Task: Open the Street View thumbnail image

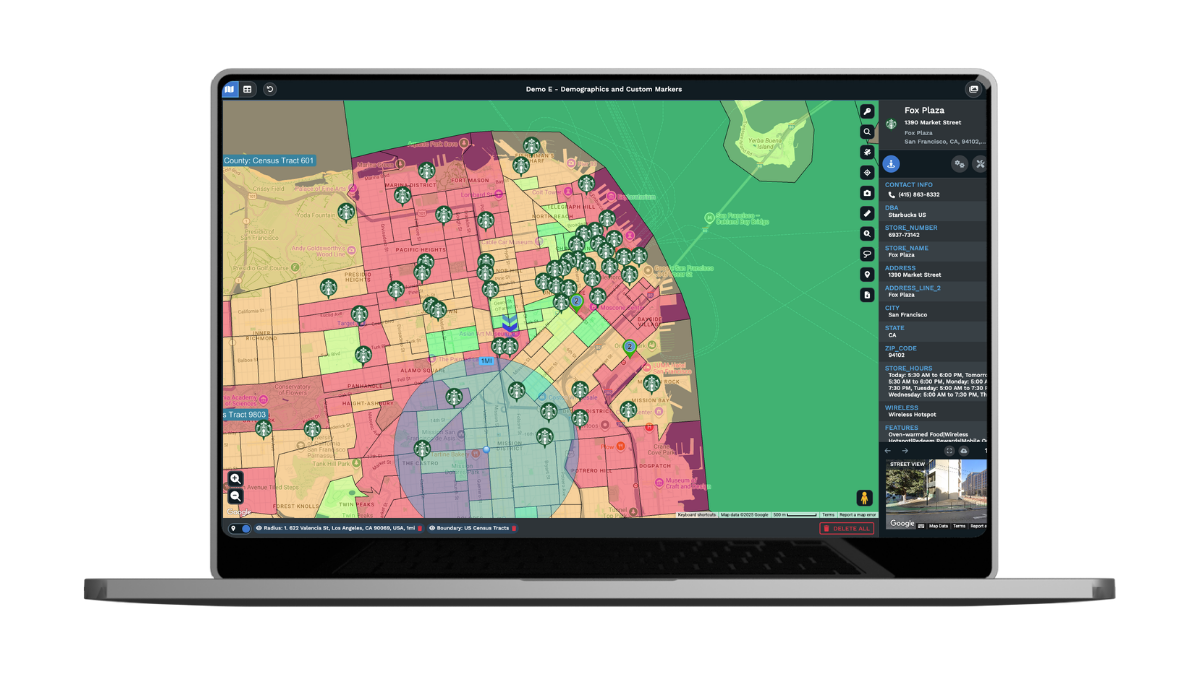Action: (935, 492)
